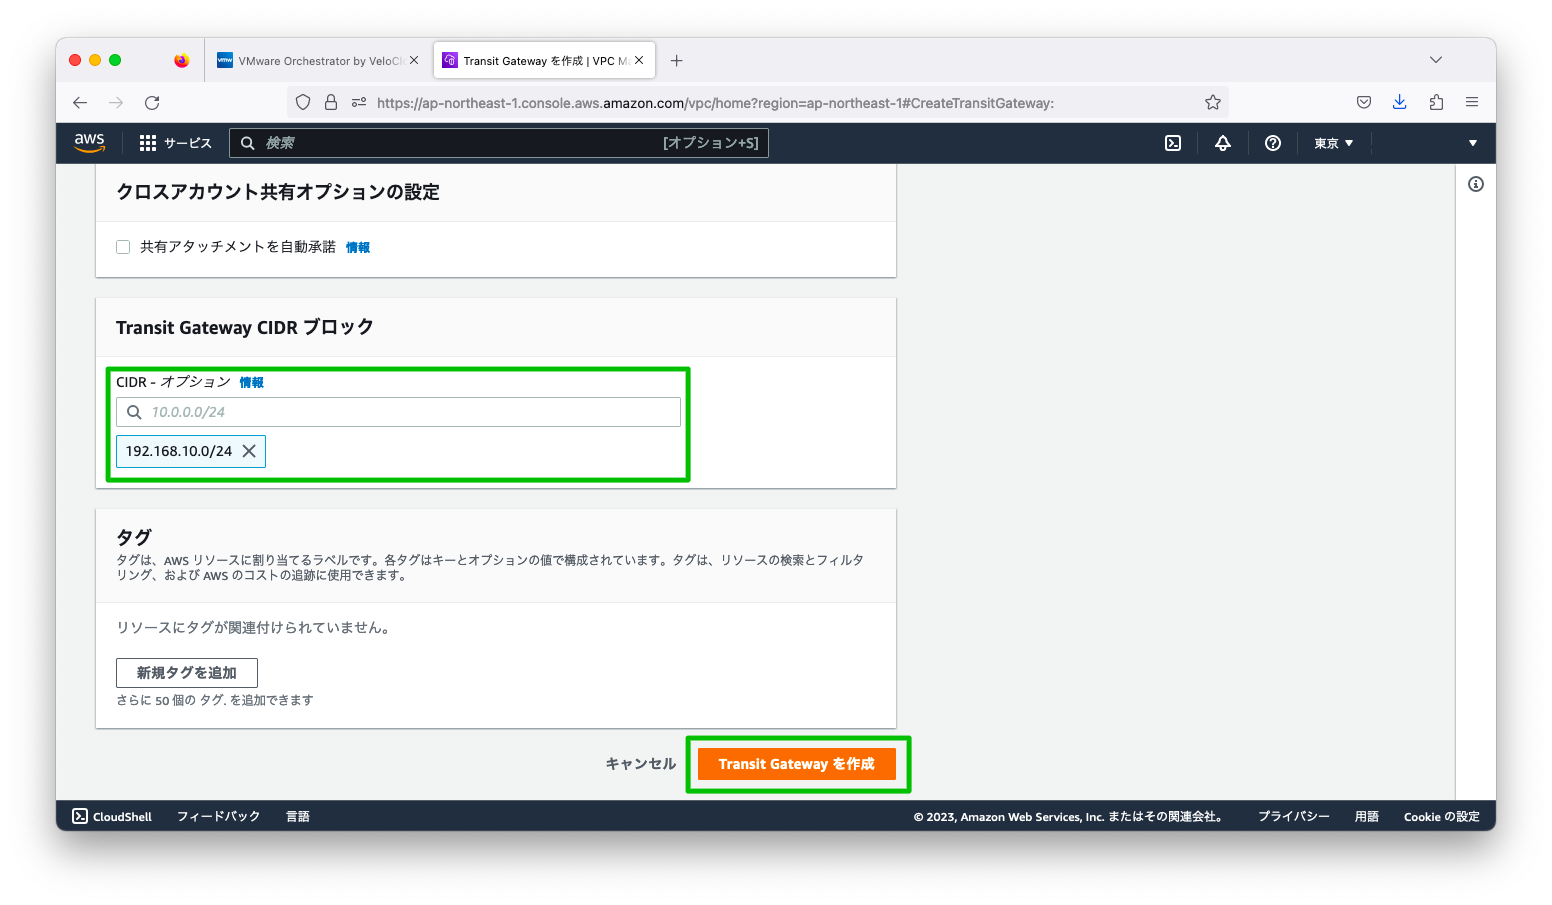
Task: Click the padlock site info icon
Action: pyautogui.click(x=331, y=102)
